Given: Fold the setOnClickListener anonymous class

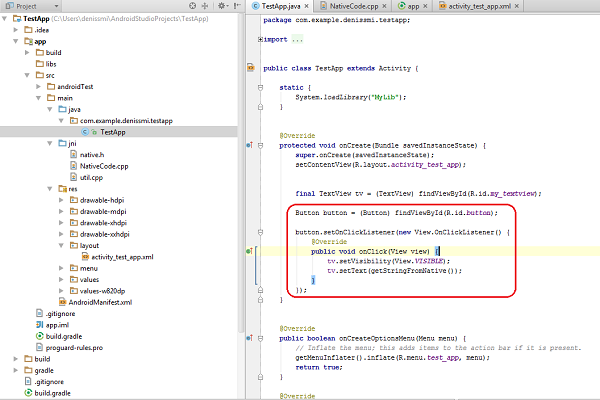Looking at the screenshot, I should tap(261, 232).
